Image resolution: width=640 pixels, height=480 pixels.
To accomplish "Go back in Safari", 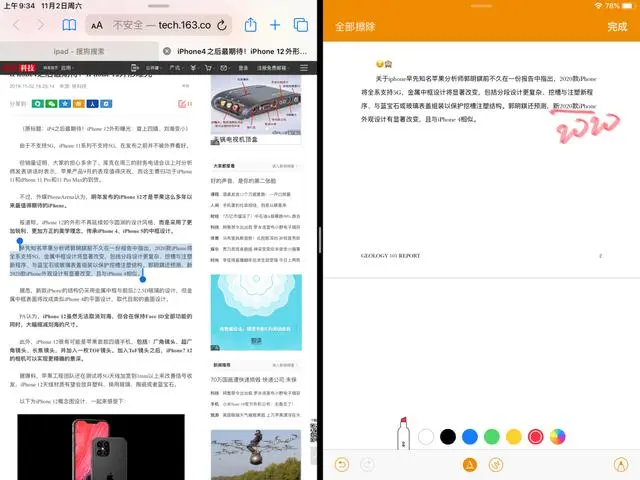I will point(15,25).
